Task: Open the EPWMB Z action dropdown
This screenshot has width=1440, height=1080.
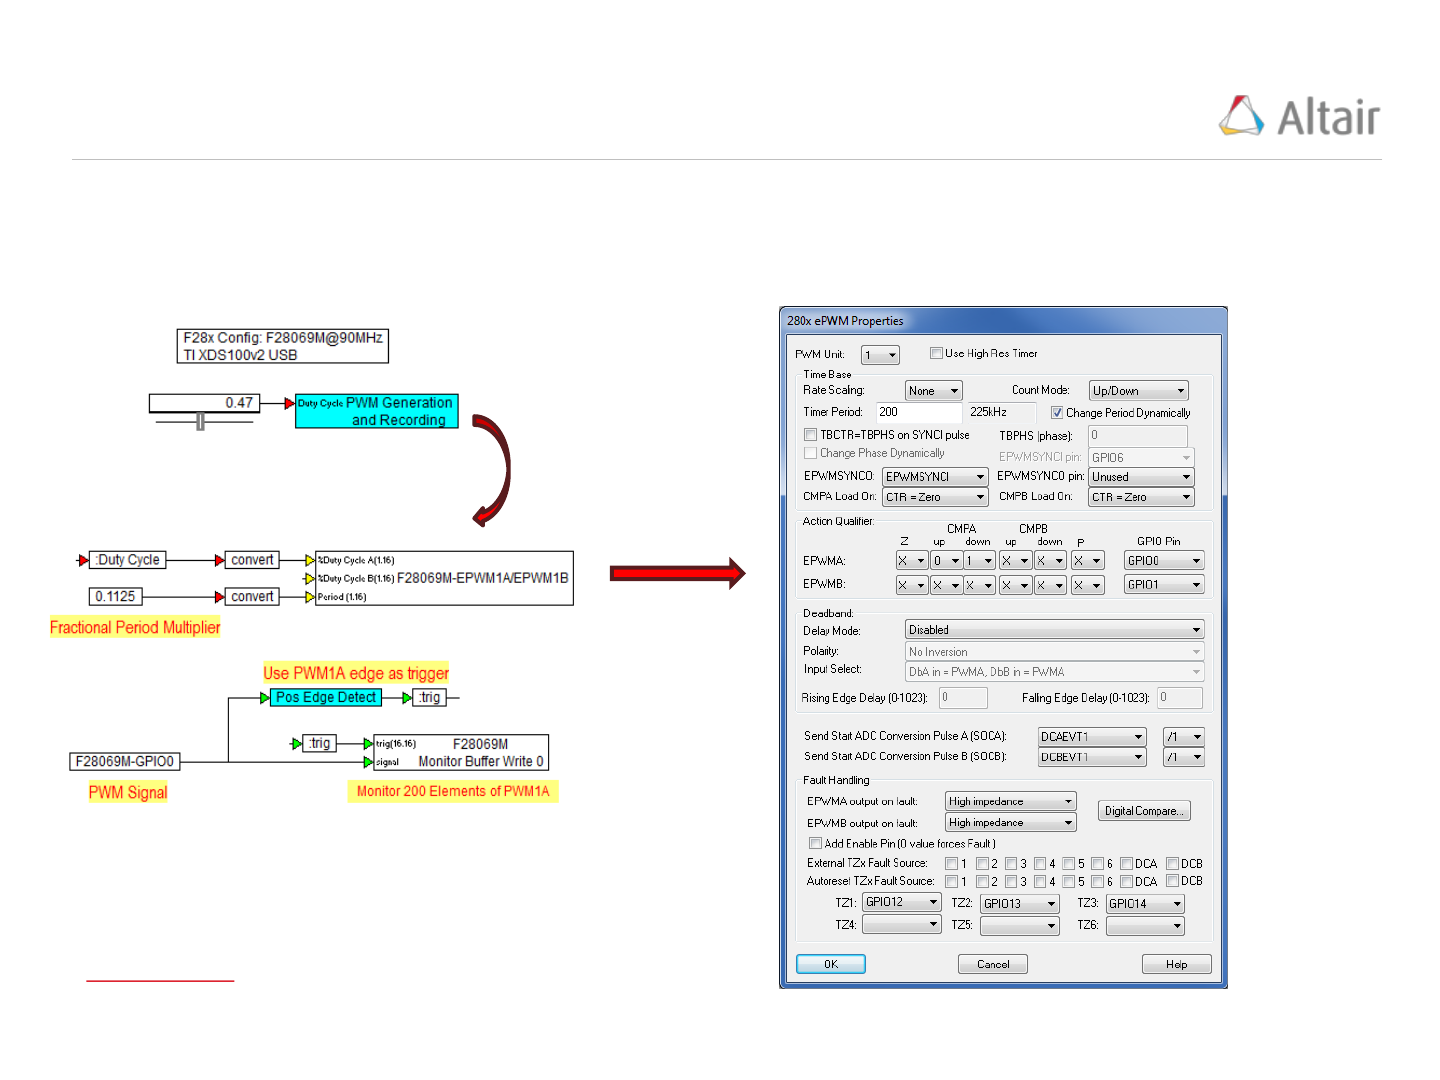Action: point(912,585)
